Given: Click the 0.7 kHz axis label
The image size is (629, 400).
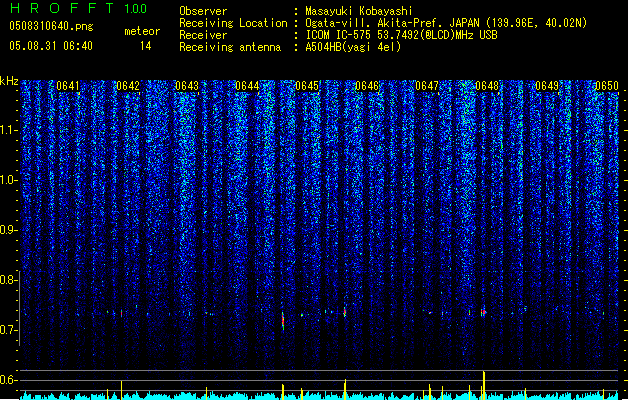Looking at the screenshot, I should (x=8, y=330).
